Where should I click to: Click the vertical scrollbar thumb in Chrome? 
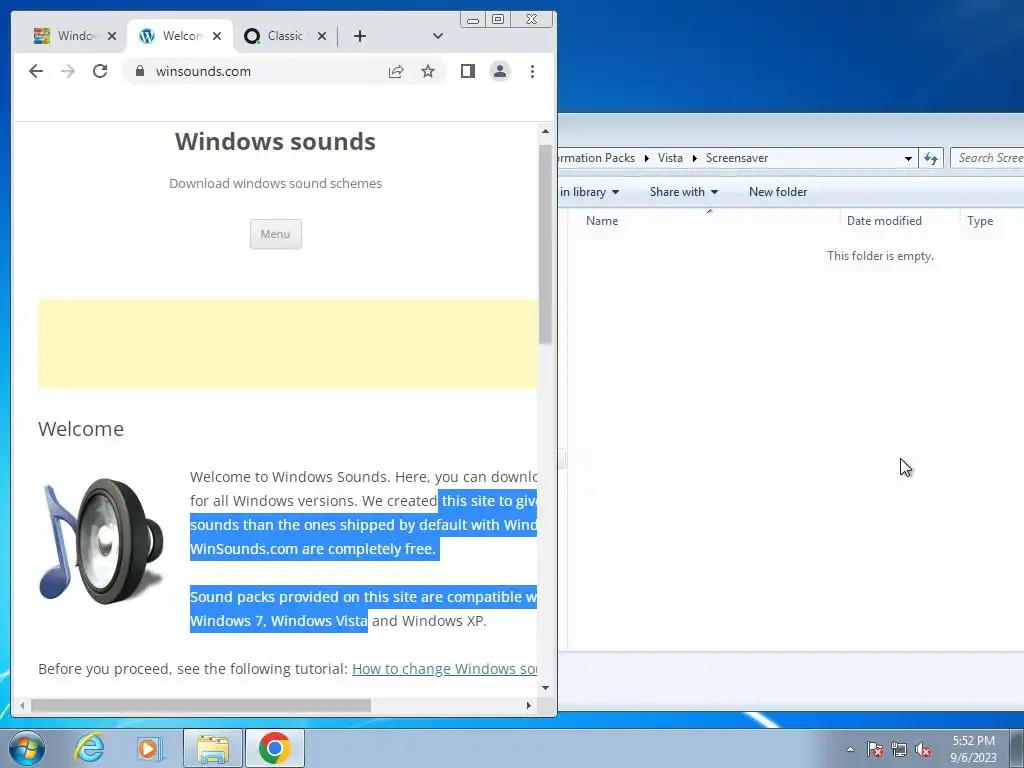pos(545,244)
